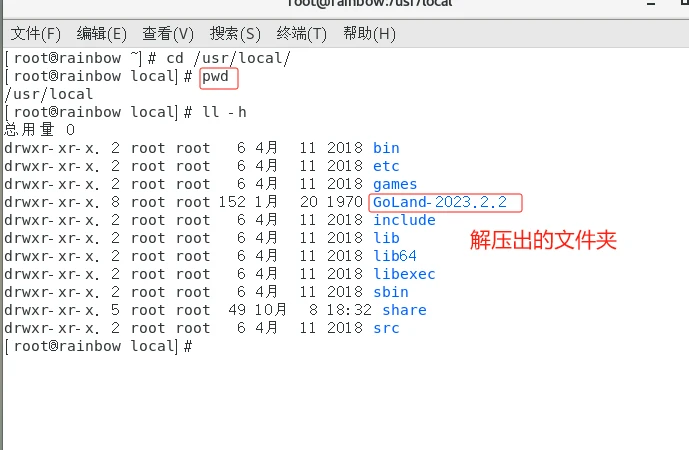Click the src directory name
Screen dimensions: 689x450
pyautogui.click(x=386, y=328)
